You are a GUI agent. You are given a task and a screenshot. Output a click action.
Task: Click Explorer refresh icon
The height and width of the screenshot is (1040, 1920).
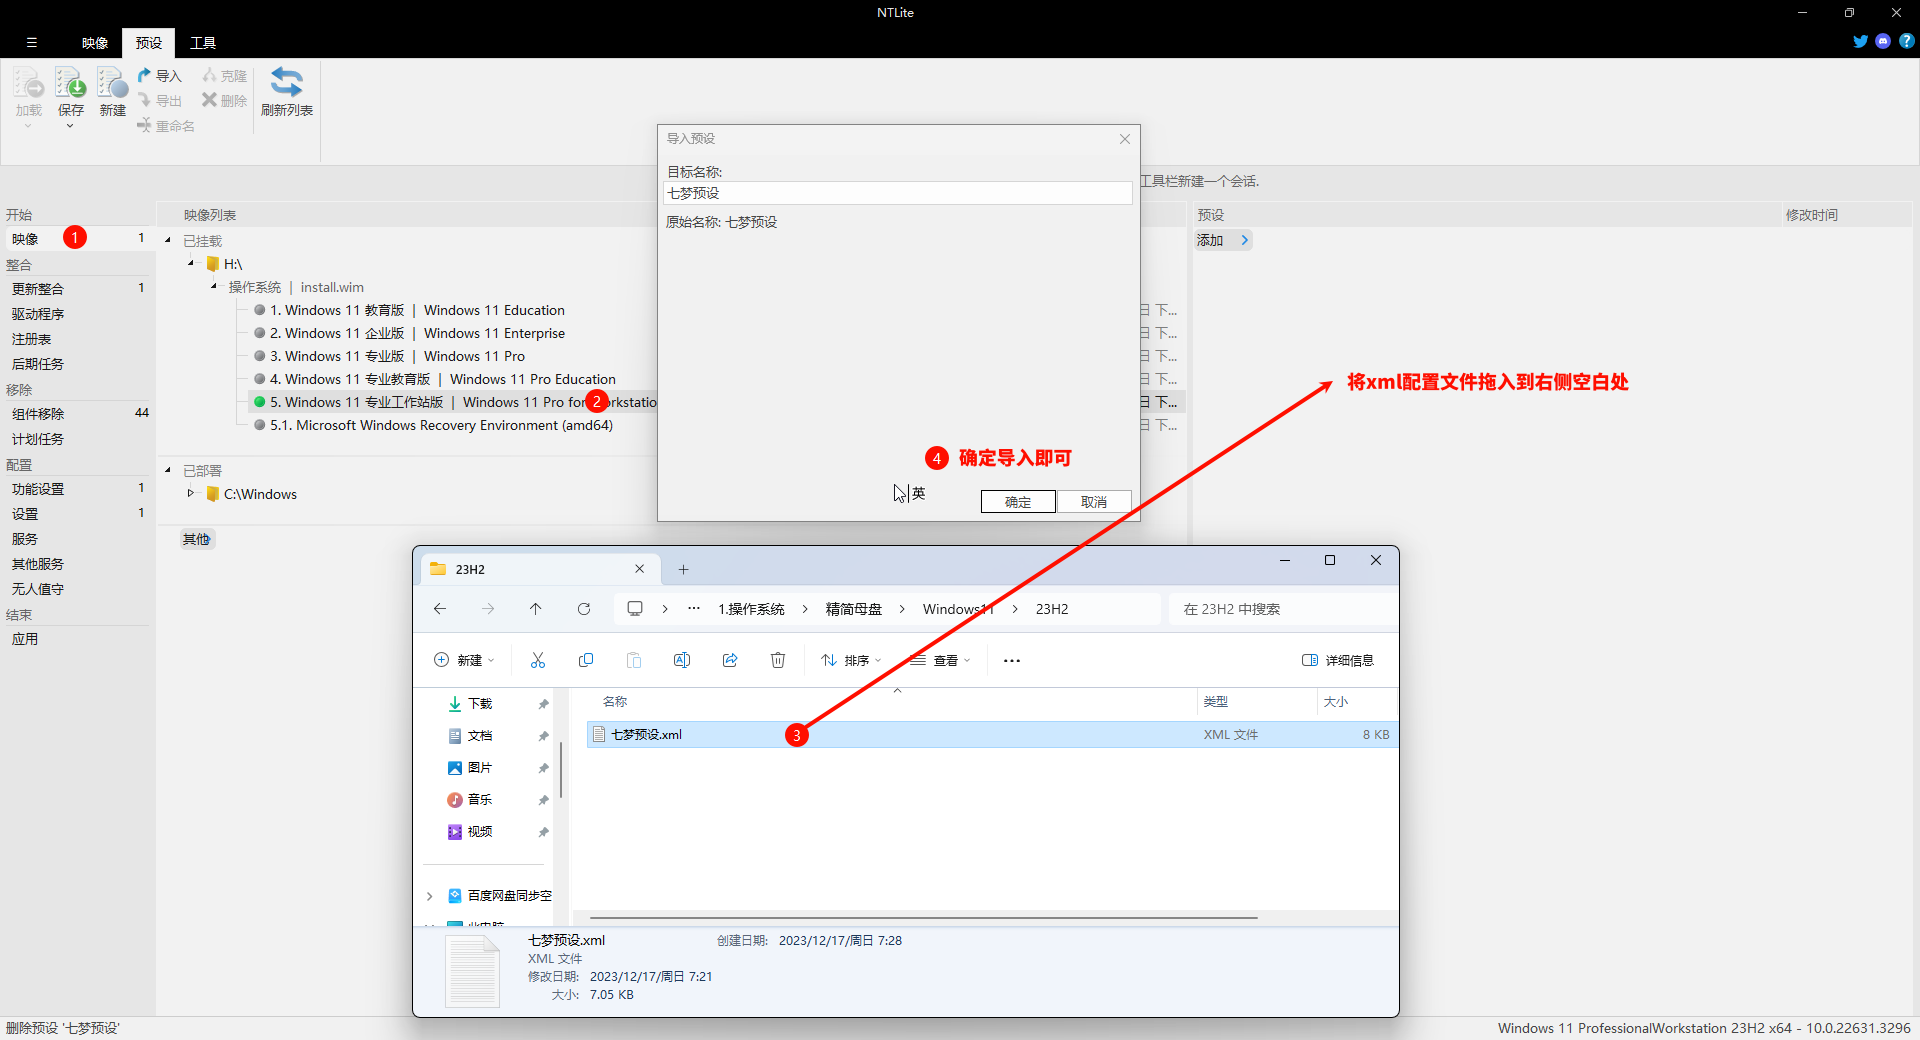tap(584, 609)
